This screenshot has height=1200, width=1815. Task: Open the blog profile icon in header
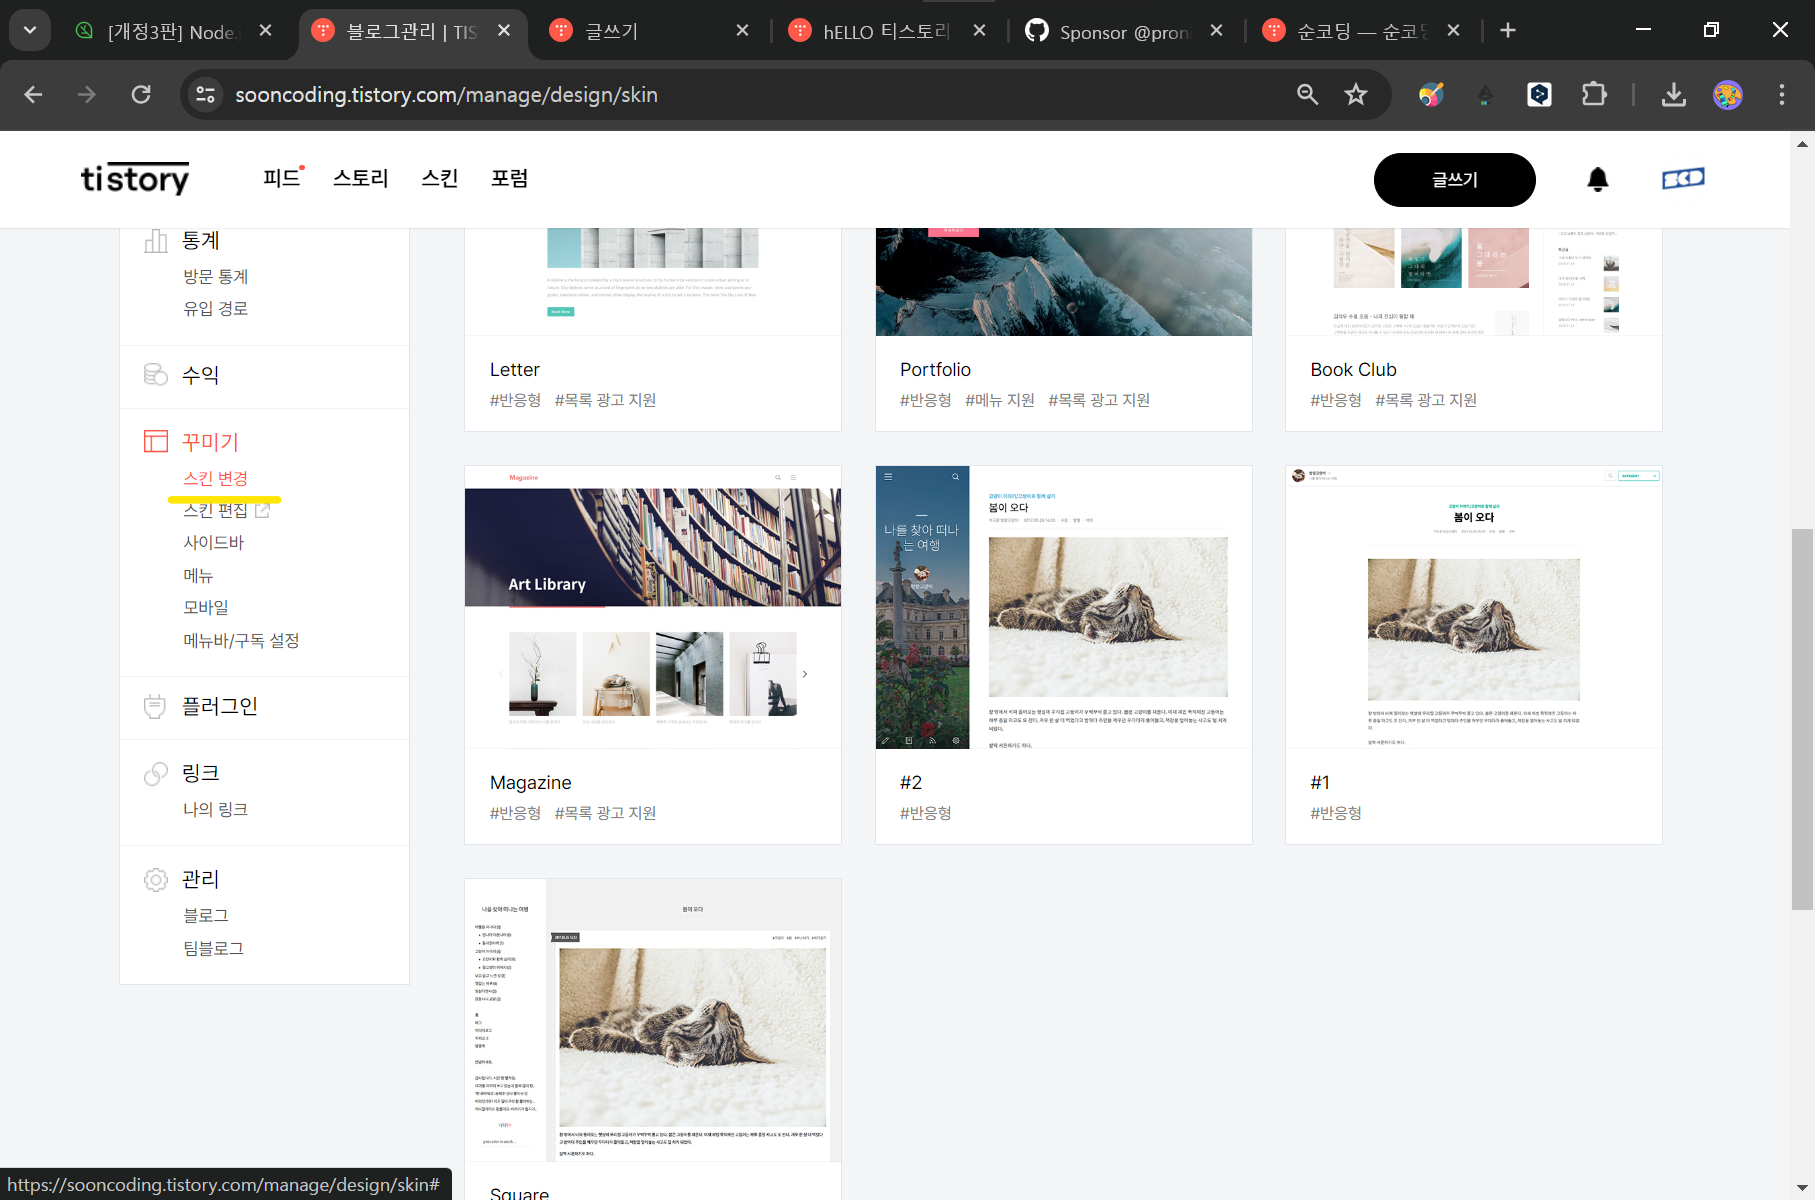pyautogui.click(x=1683, y=179)
